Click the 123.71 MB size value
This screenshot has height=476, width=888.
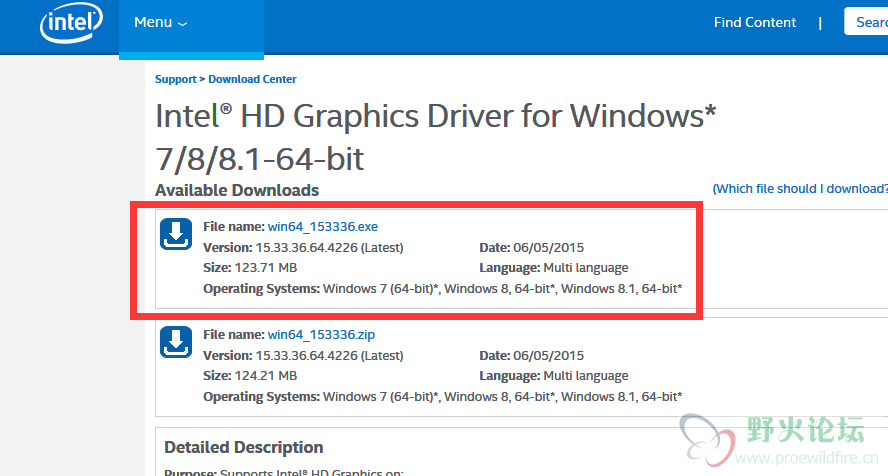tap(266, 268)
